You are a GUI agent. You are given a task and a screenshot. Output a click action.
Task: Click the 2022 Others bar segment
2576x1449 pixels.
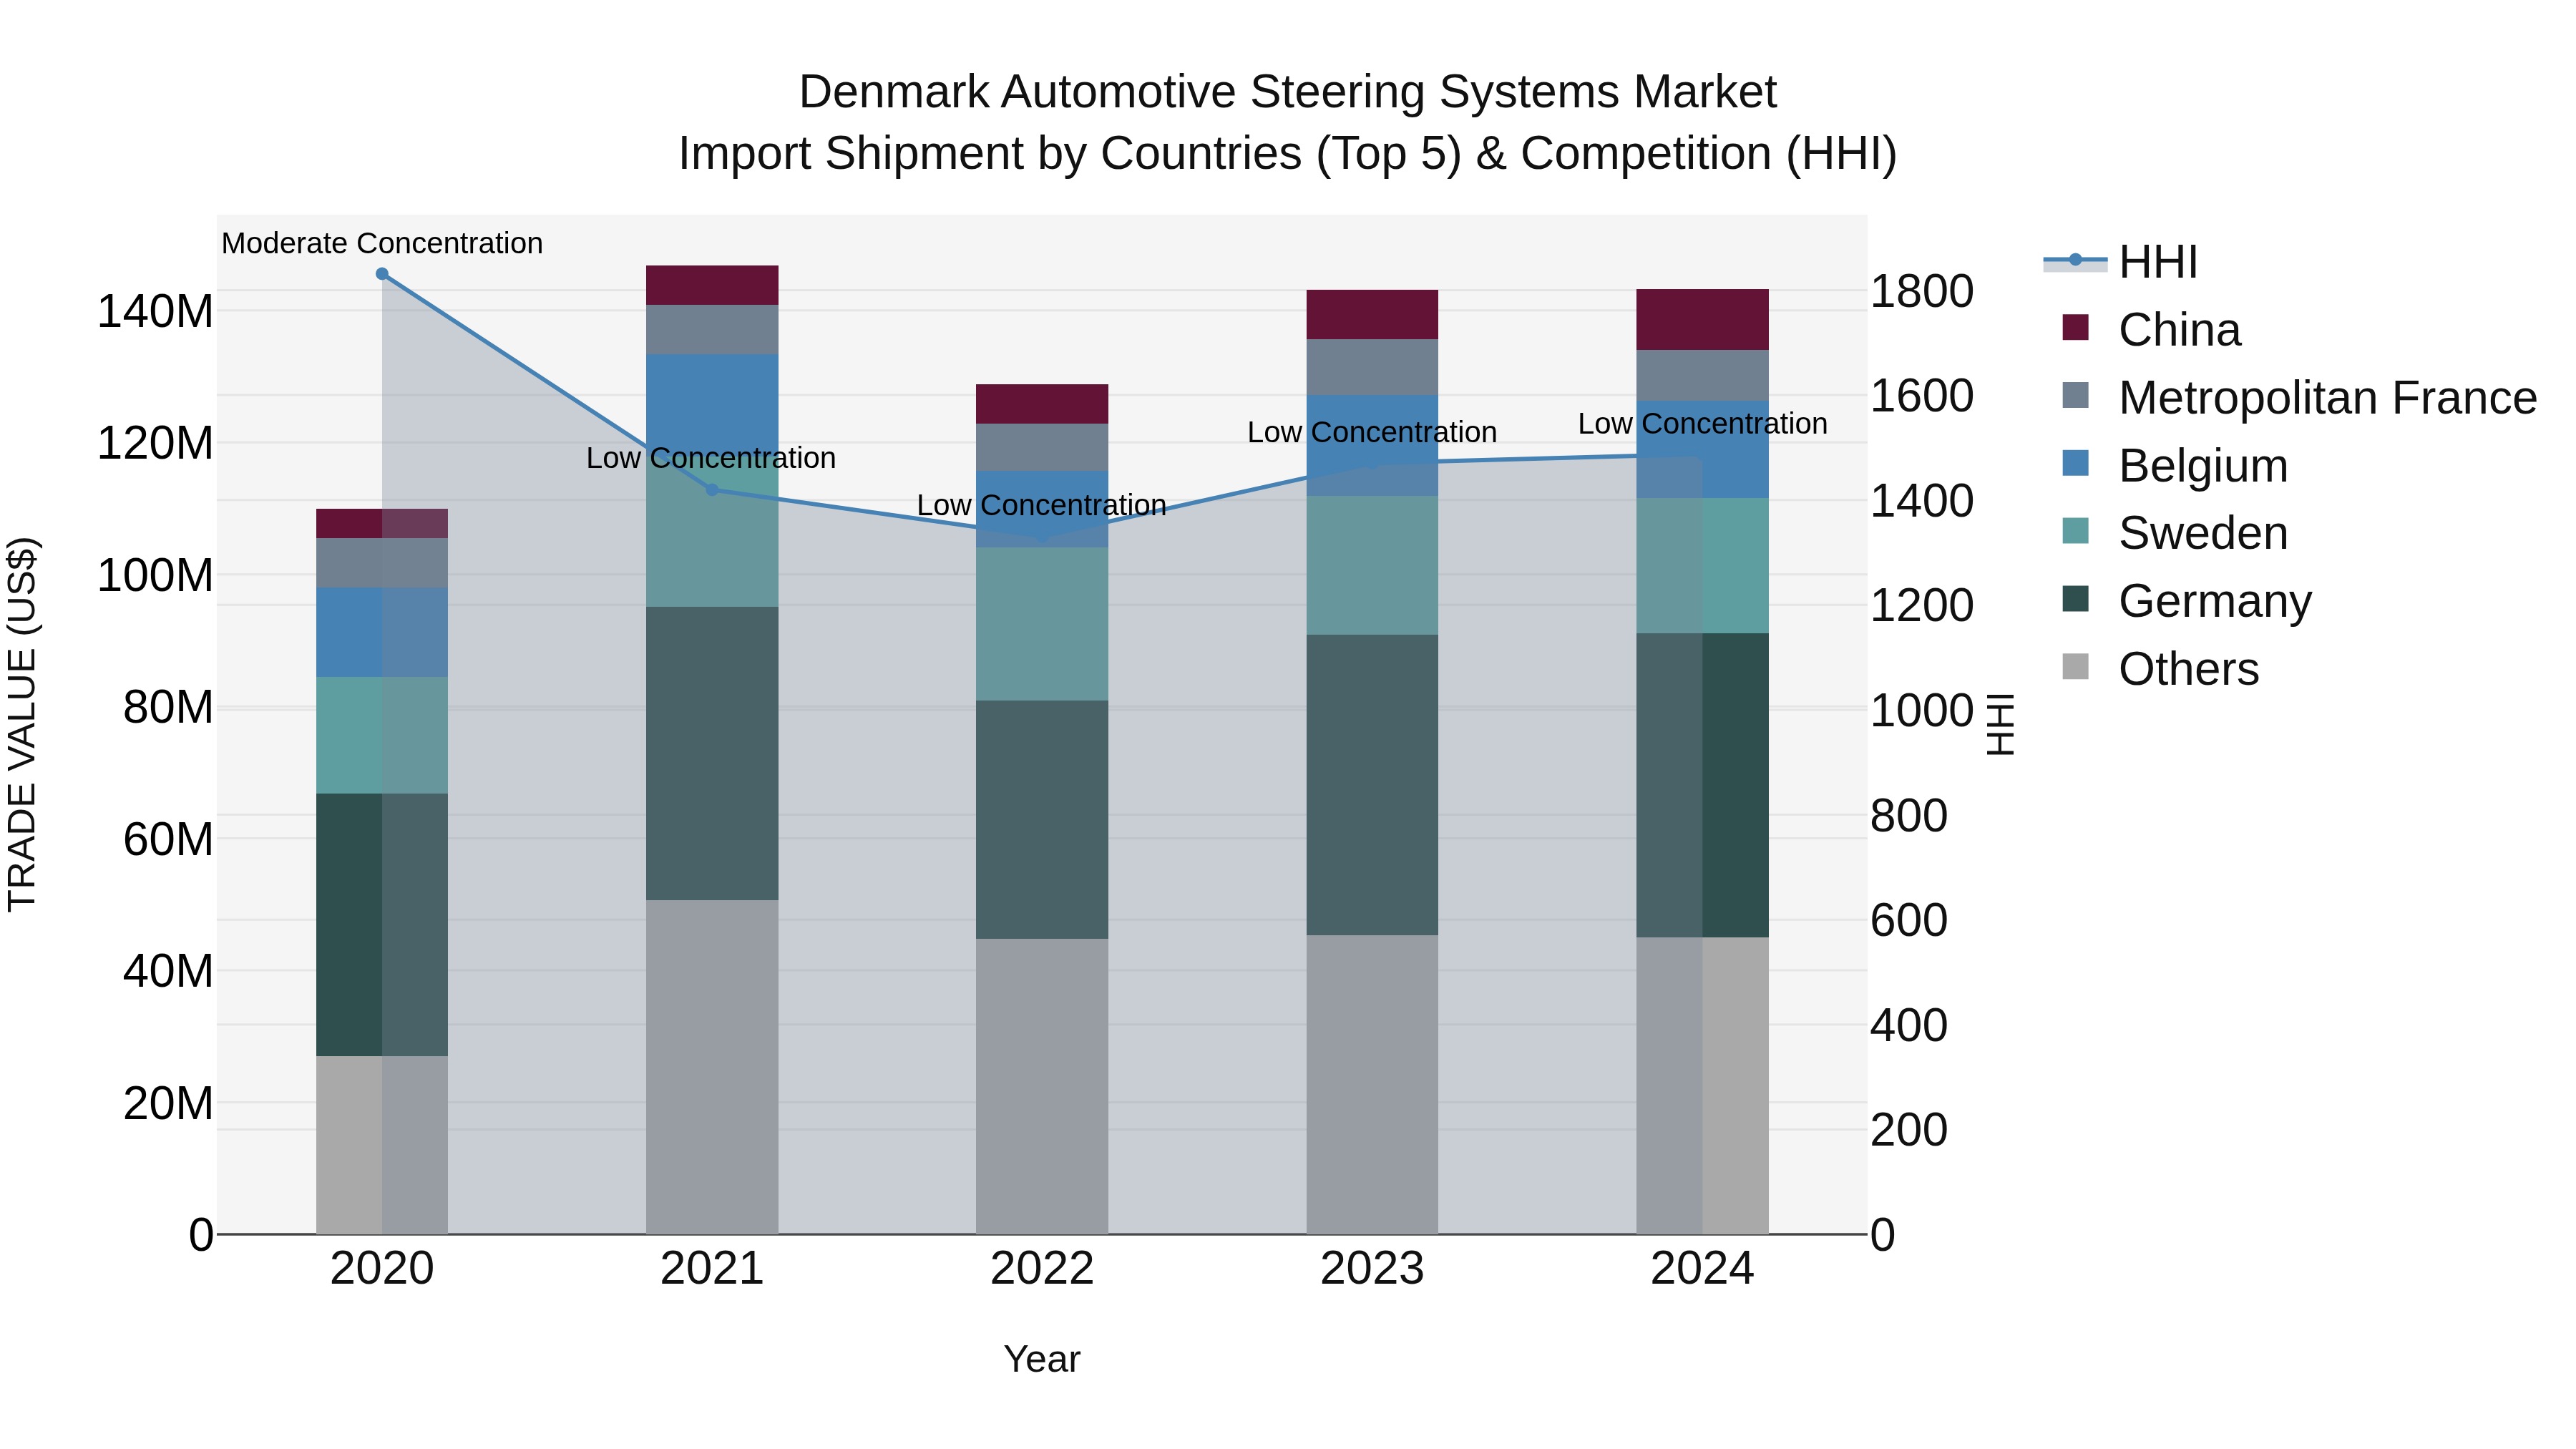pos(1042,1086)
